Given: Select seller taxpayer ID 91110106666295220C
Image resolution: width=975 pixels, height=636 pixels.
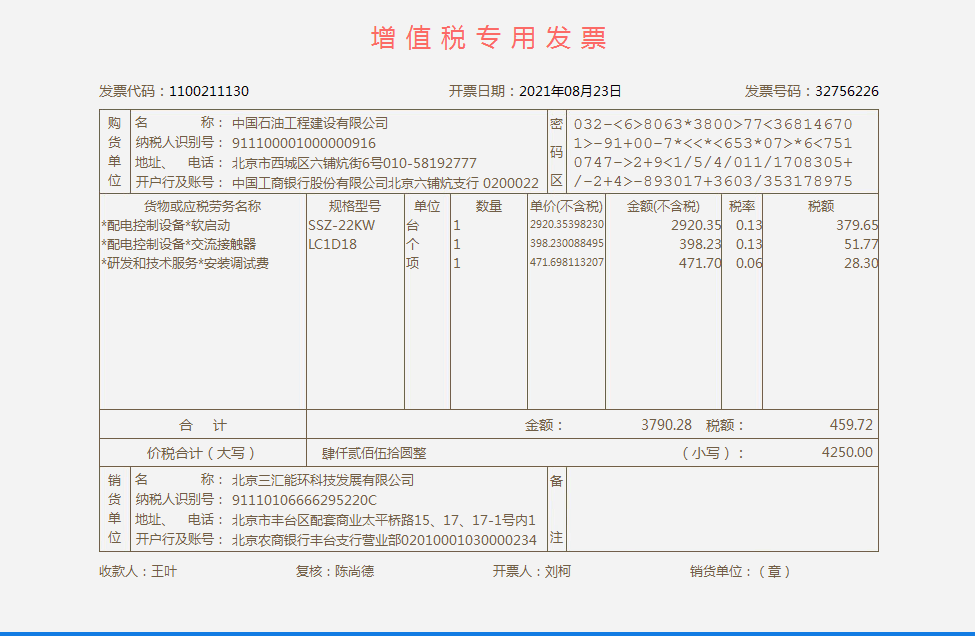Looking at the screenshot, I should pyautogui.click(x=305, y=500).
